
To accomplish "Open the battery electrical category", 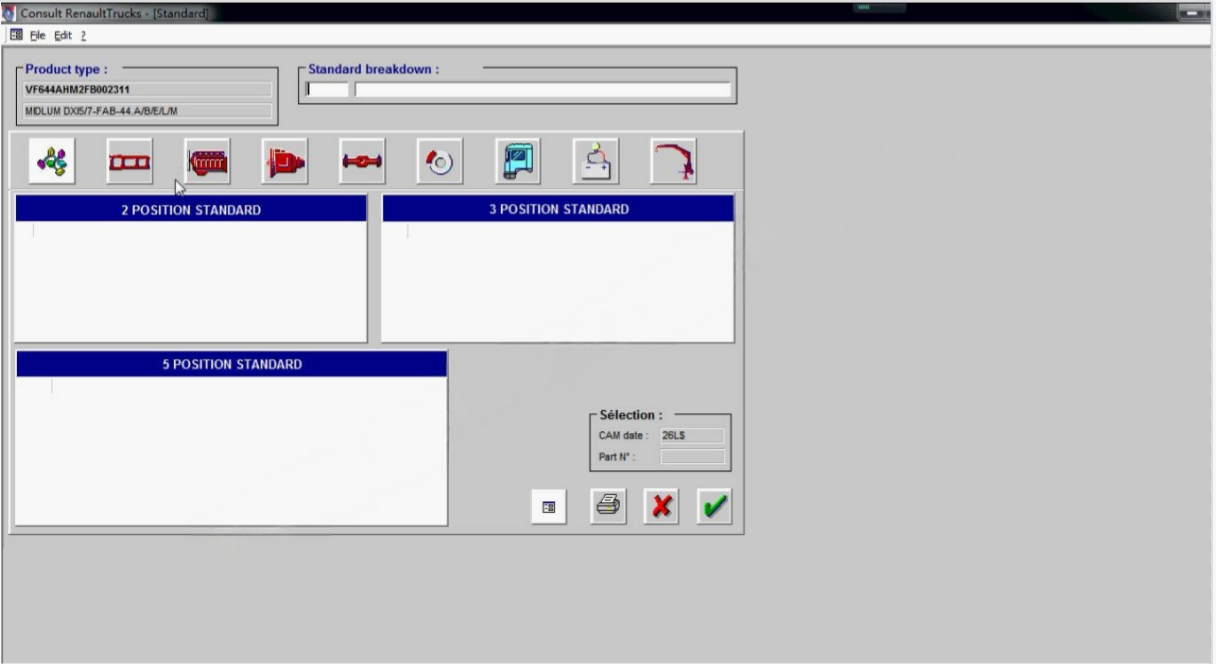I will coord(596,162).
